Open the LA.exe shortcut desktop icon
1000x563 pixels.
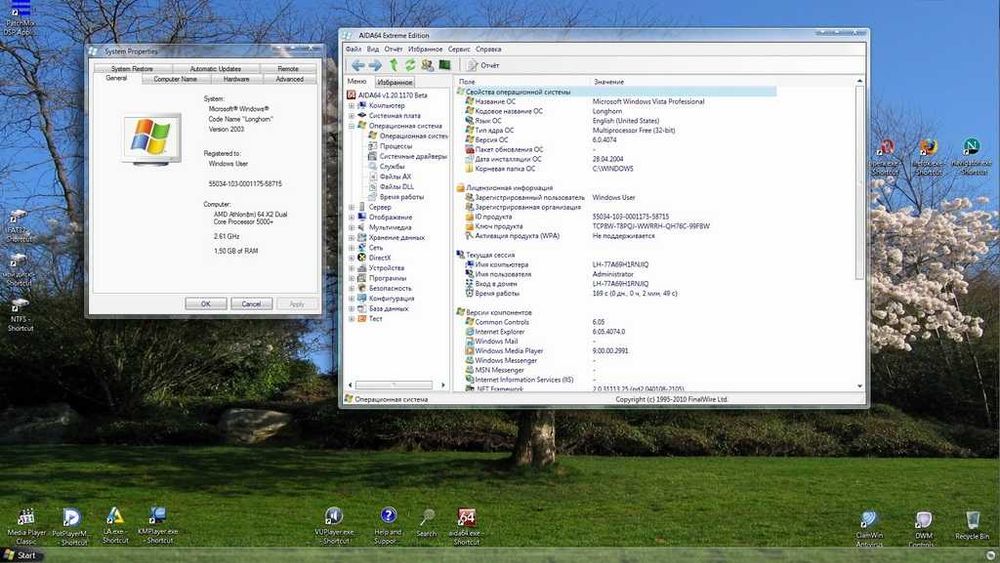pyautogui.click(x=115, y=526)
